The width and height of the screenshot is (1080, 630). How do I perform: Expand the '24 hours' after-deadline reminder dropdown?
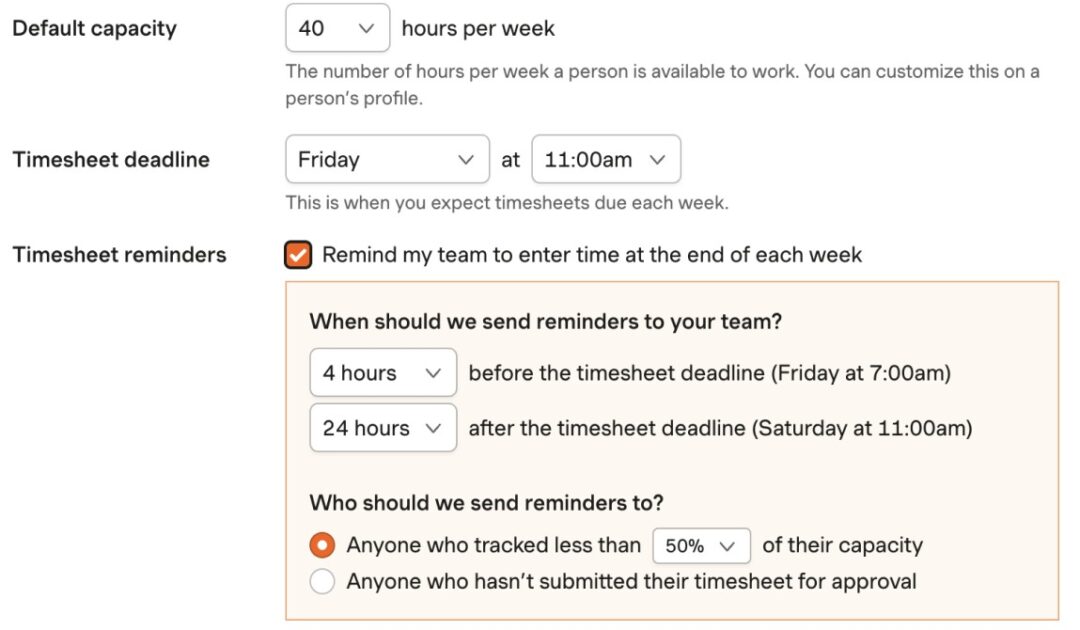[x=383, y=428]
